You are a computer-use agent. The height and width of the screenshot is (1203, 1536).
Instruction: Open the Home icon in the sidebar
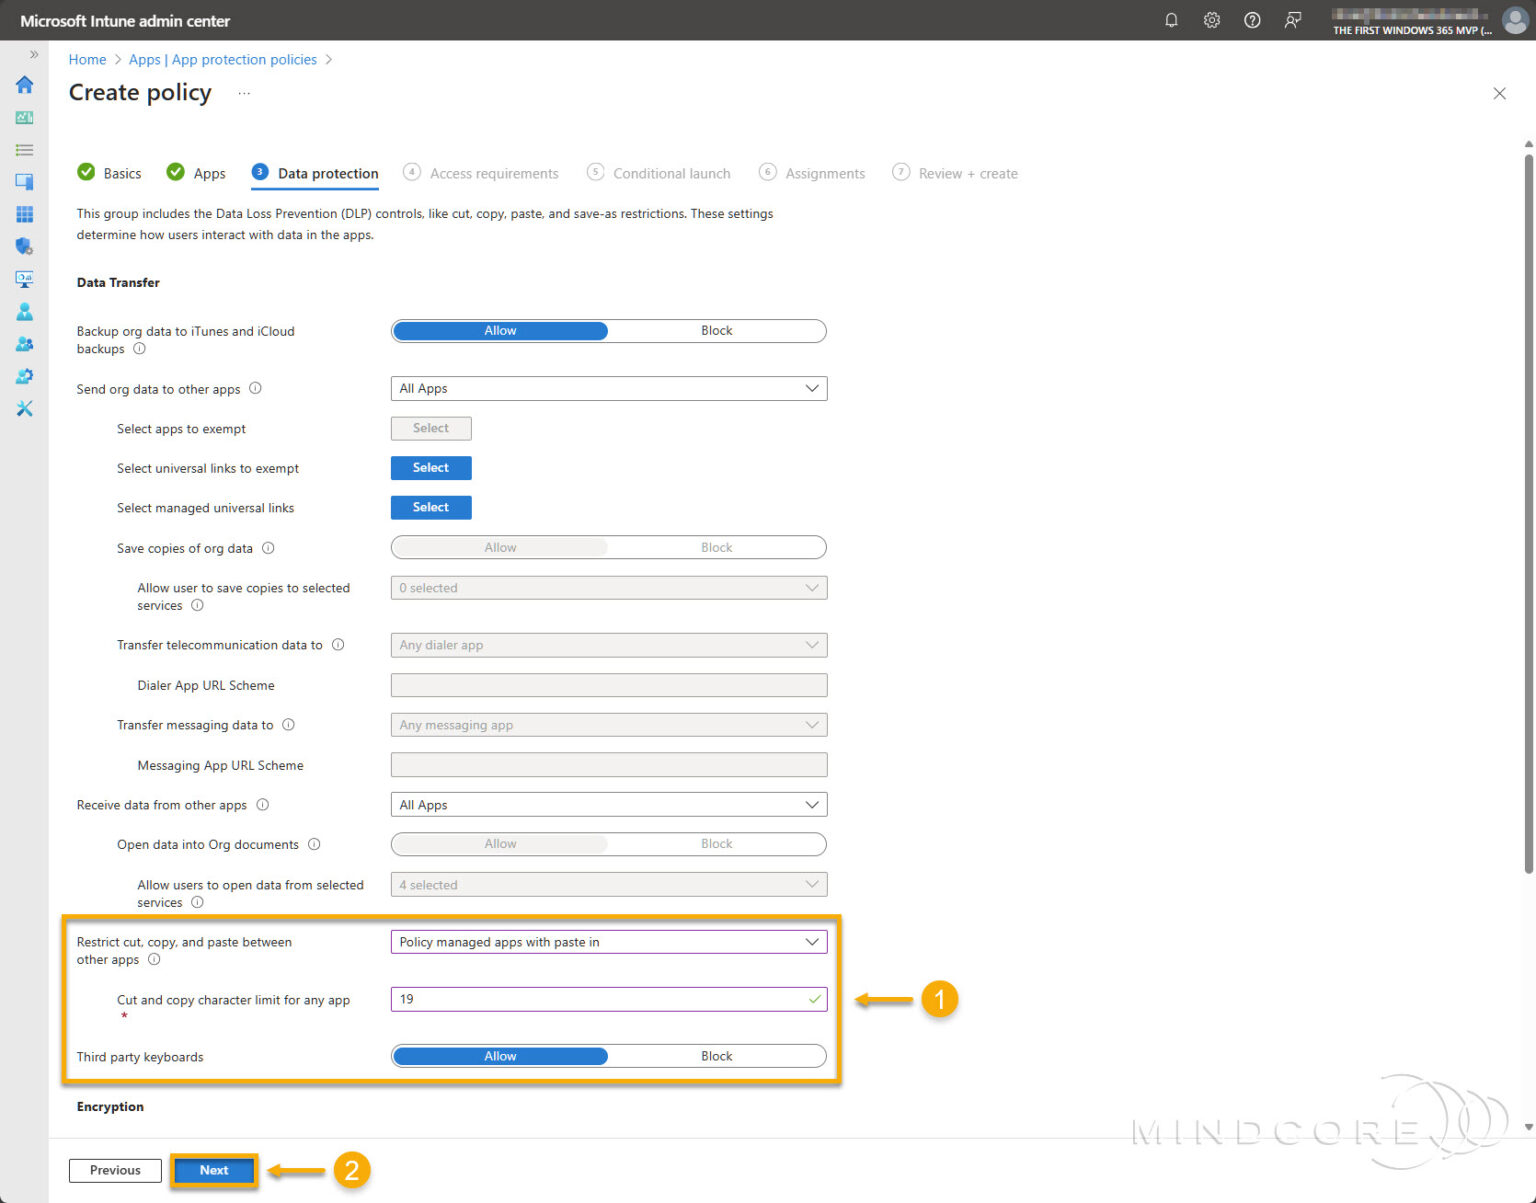24,85
